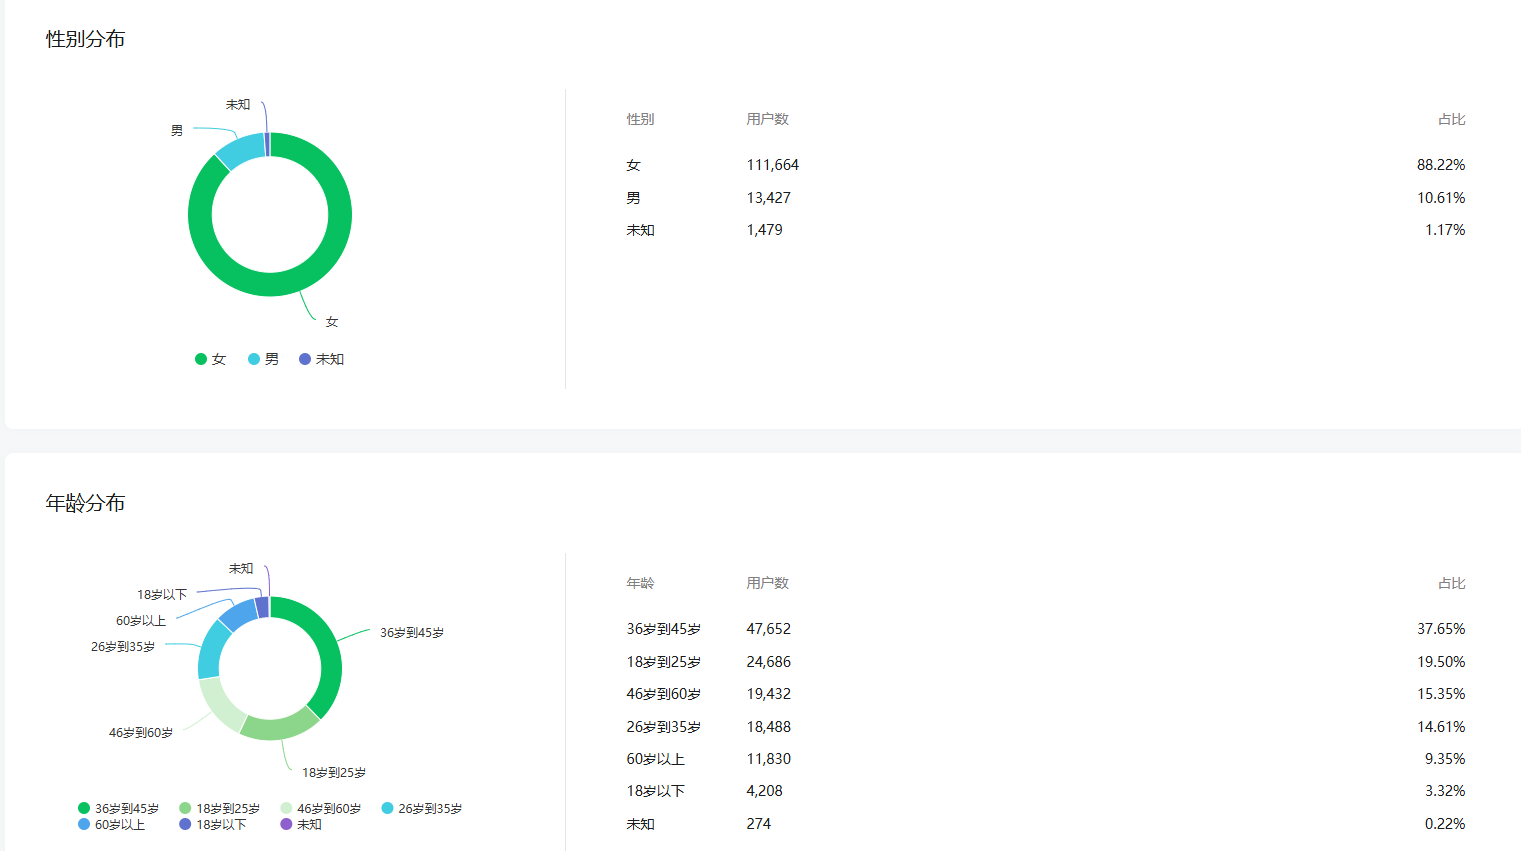Screen dimensions: 1521x851
Task: Click 占比 column header in age table
Action: 1451,583
